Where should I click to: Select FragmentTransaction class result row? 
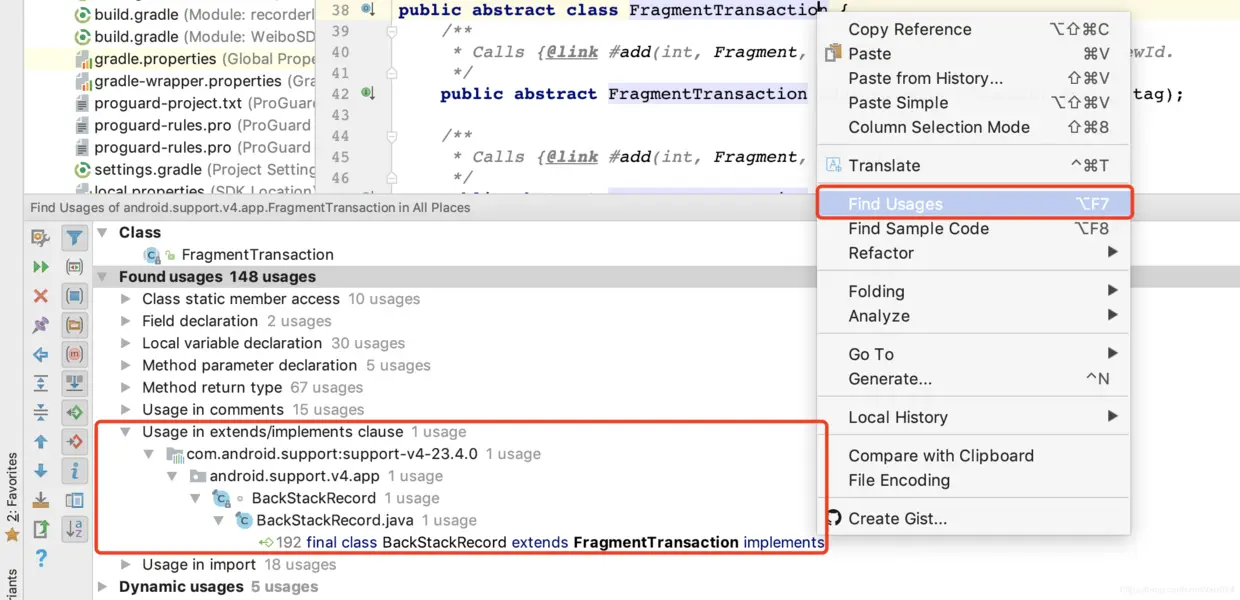(x=257, y=255)
